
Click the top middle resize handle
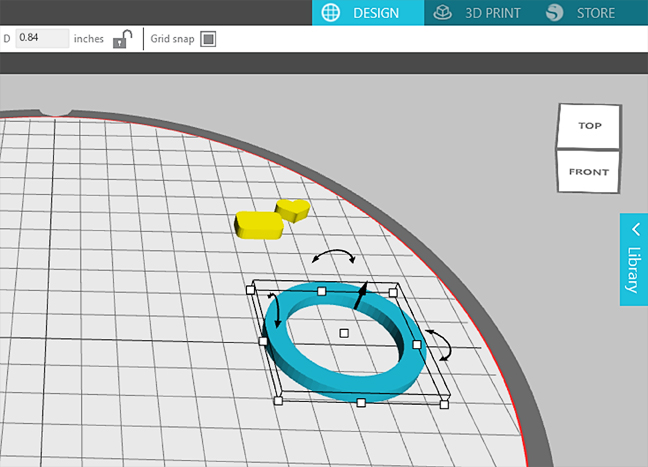pyautogui.click(x=322, y=291)
